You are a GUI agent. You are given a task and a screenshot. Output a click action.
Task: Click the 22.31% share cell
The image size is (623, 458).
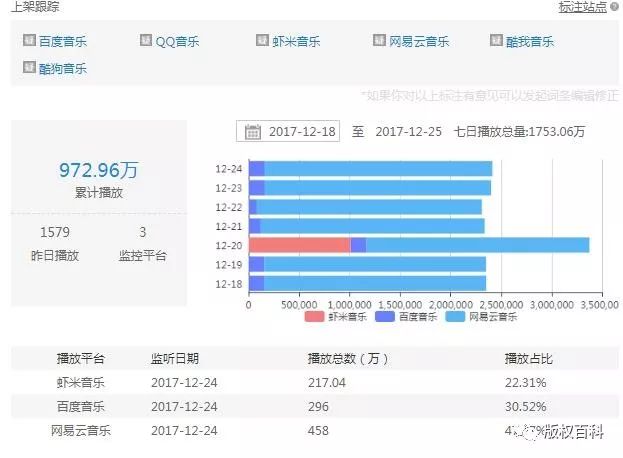[525, 383]
